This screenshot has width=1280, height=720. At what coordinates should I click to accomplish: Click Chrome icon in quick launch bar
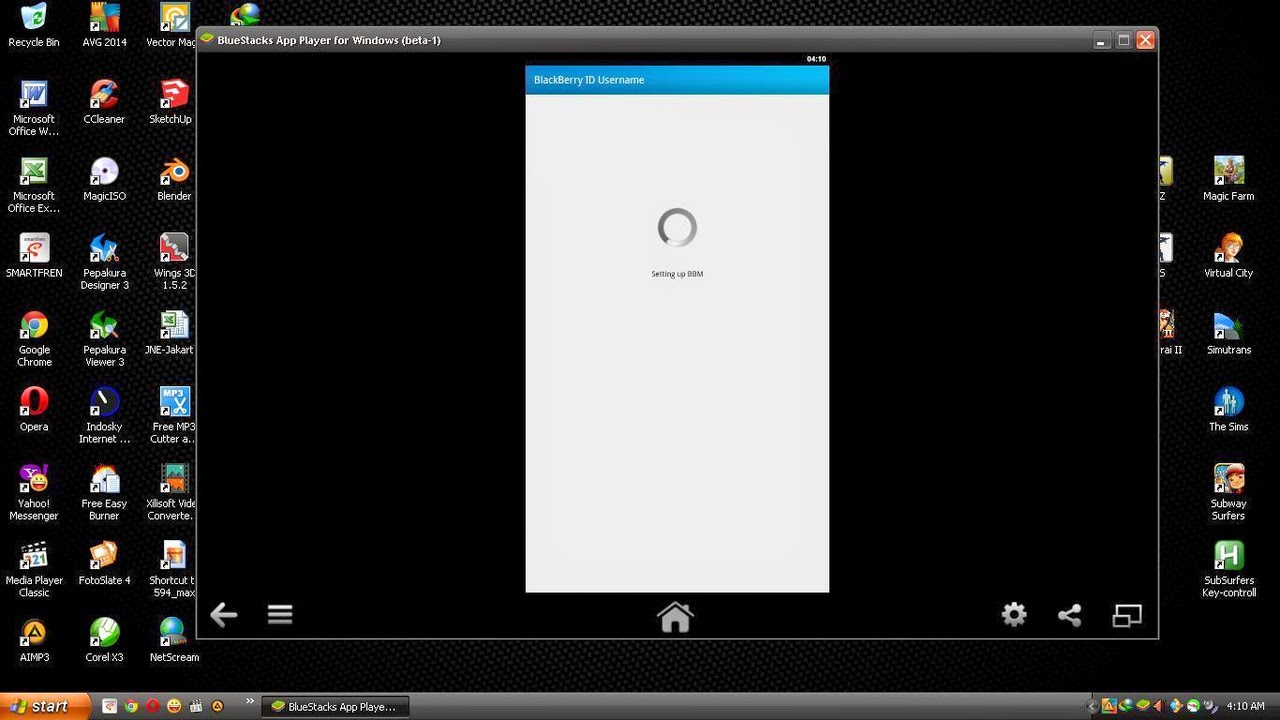point(131,706)
